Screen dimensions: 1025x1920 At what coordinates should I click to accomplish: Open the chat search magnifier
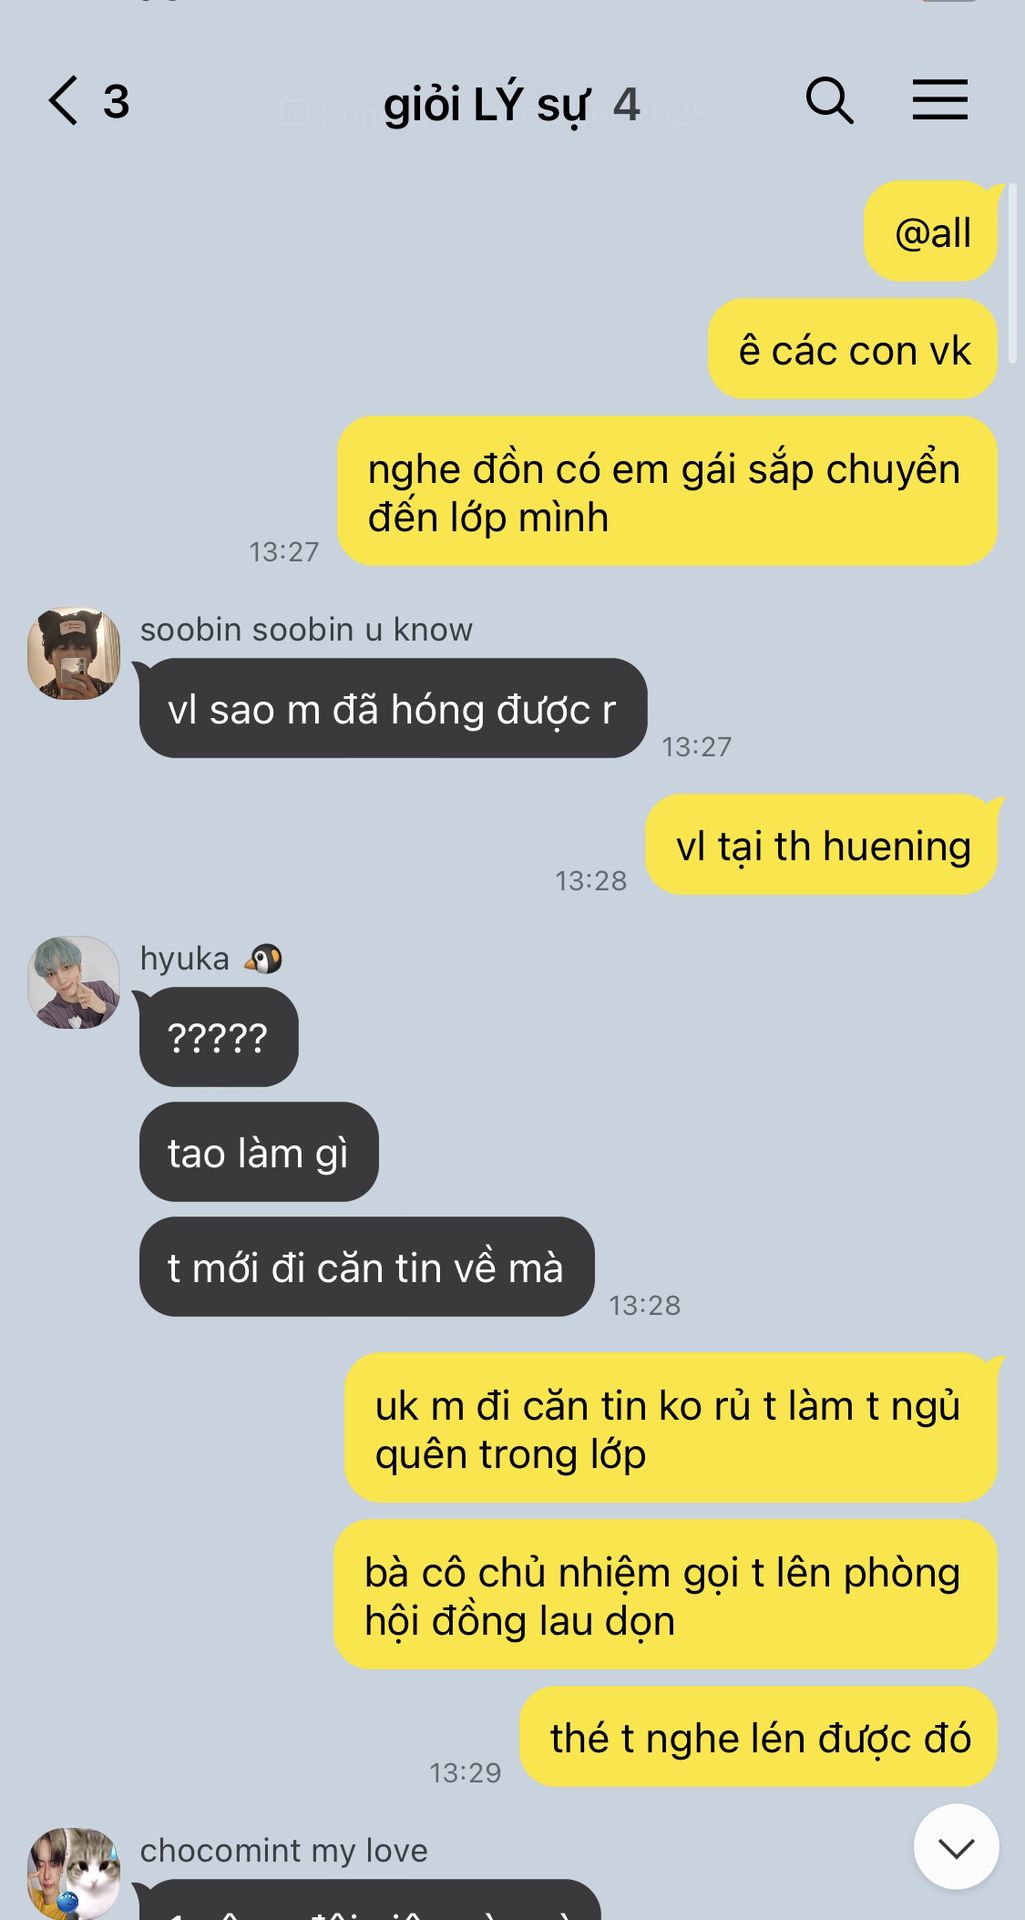(829, 100)
